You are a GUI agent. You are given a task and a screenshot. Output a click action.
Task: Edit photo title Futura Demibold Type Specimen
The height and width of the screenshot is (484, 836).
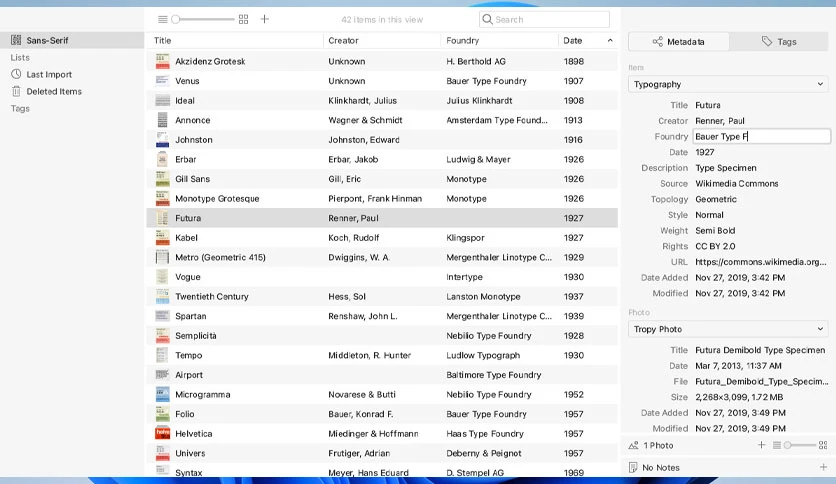[x=760, y=350]
